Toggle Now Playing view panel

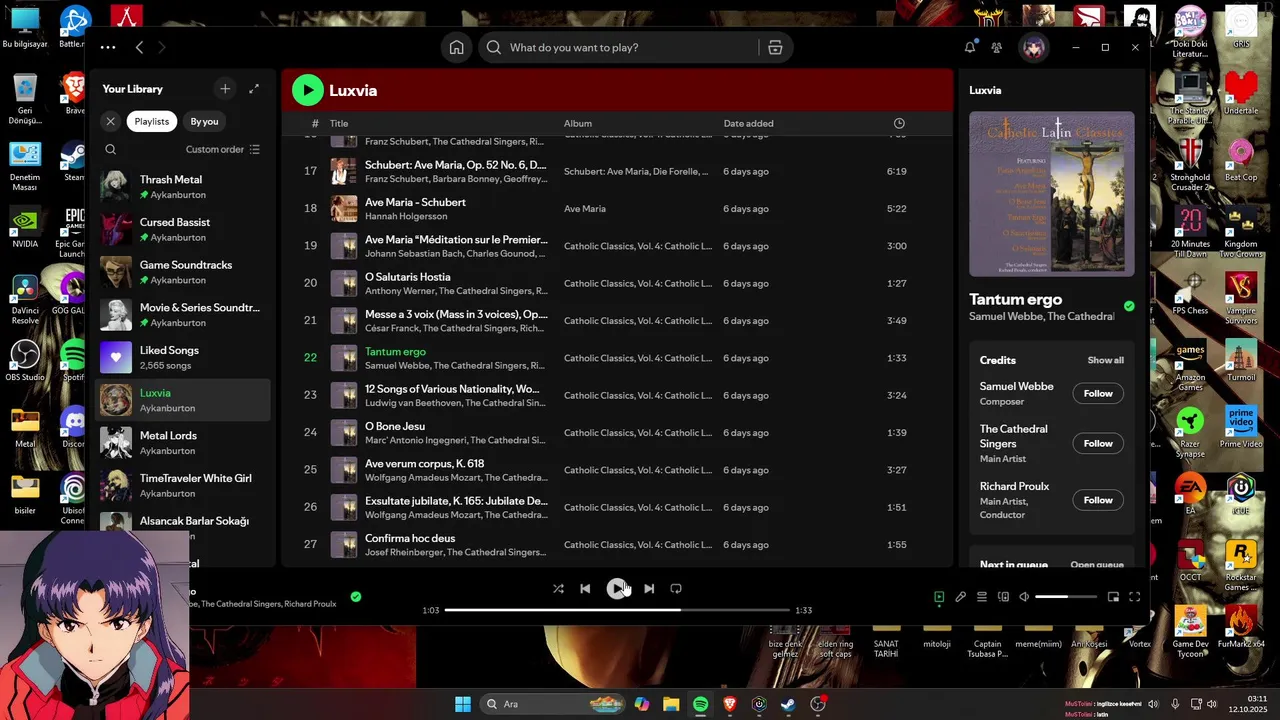[939, 597]
